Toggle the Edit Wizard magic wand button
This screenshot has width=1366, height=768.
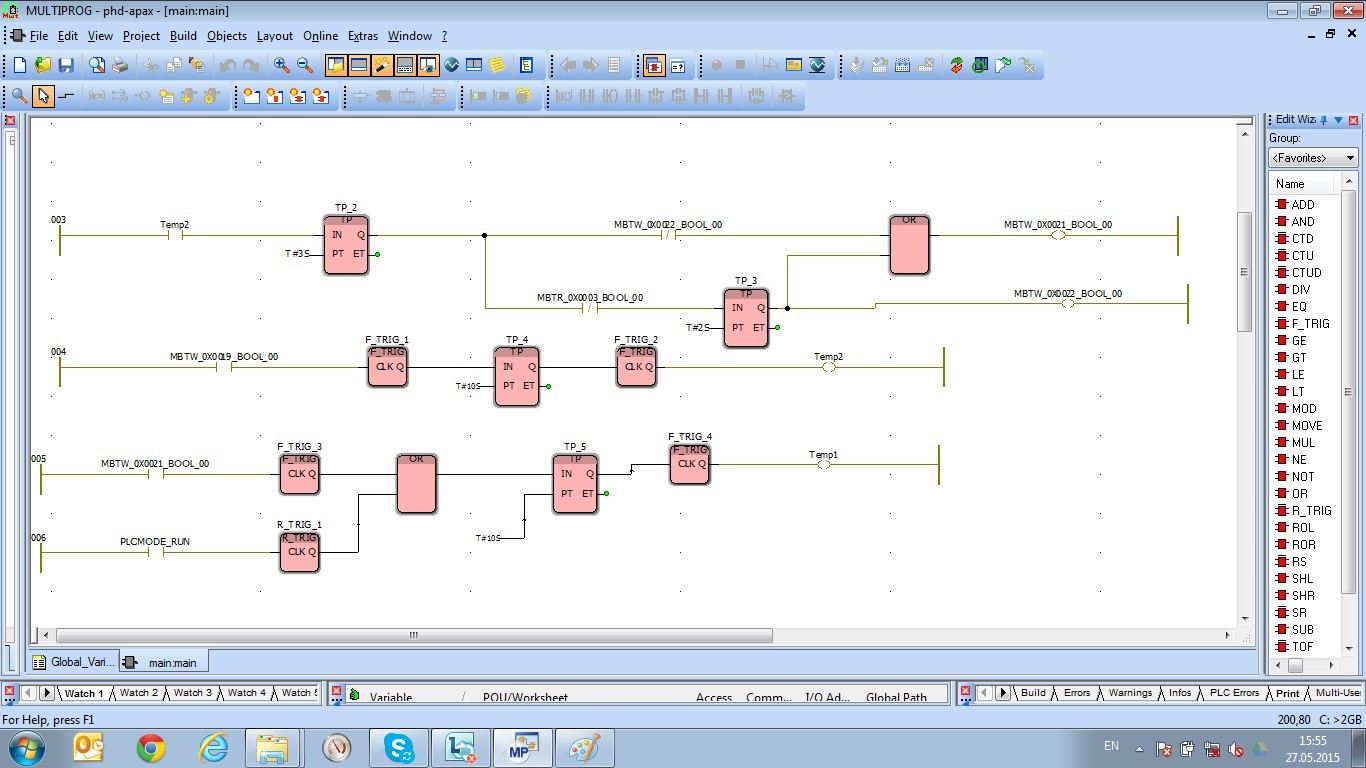pos(382,65)
